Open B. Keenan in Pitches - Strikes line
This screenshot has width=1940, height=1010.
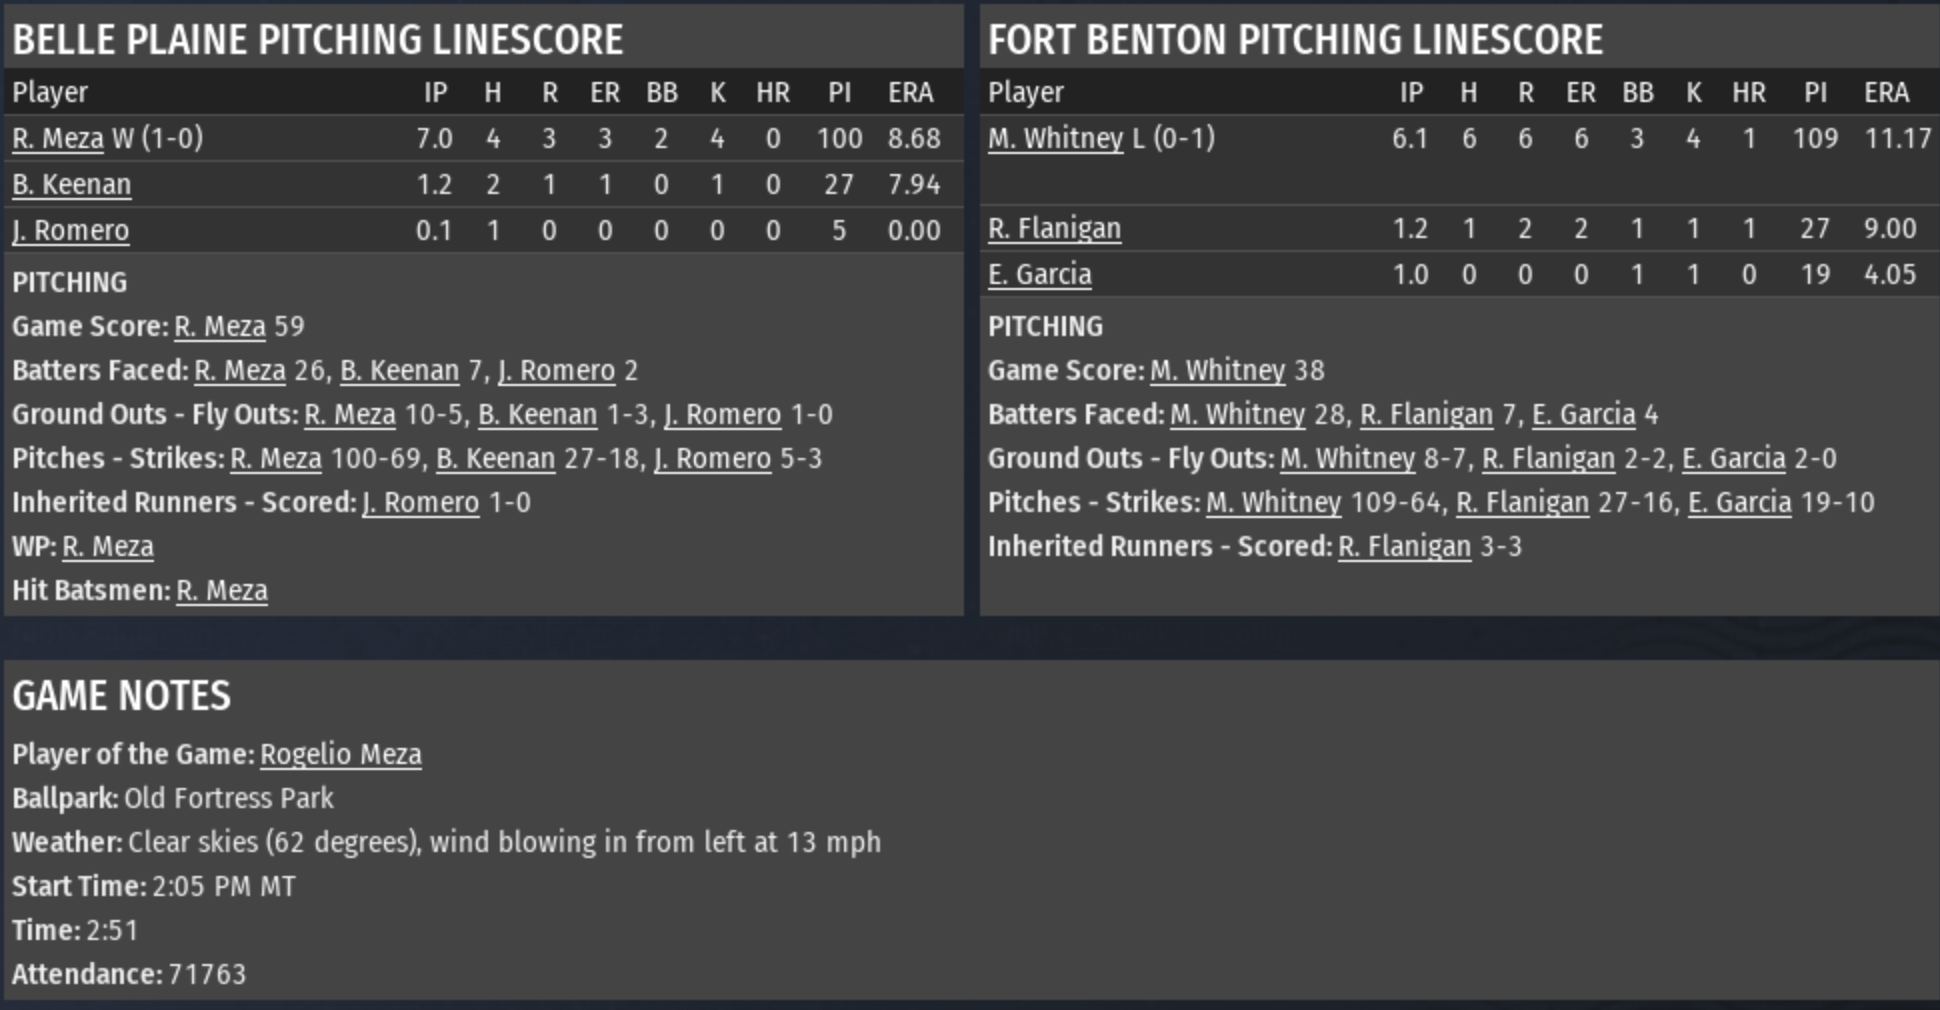(x=495, y=458)
